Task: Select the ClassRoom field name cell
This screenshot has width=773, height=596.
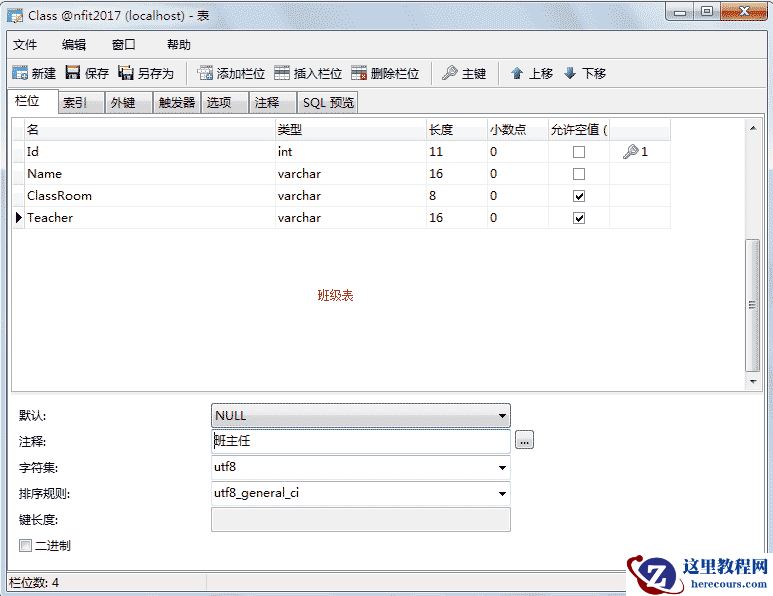Action: click(x=149, y=196)
